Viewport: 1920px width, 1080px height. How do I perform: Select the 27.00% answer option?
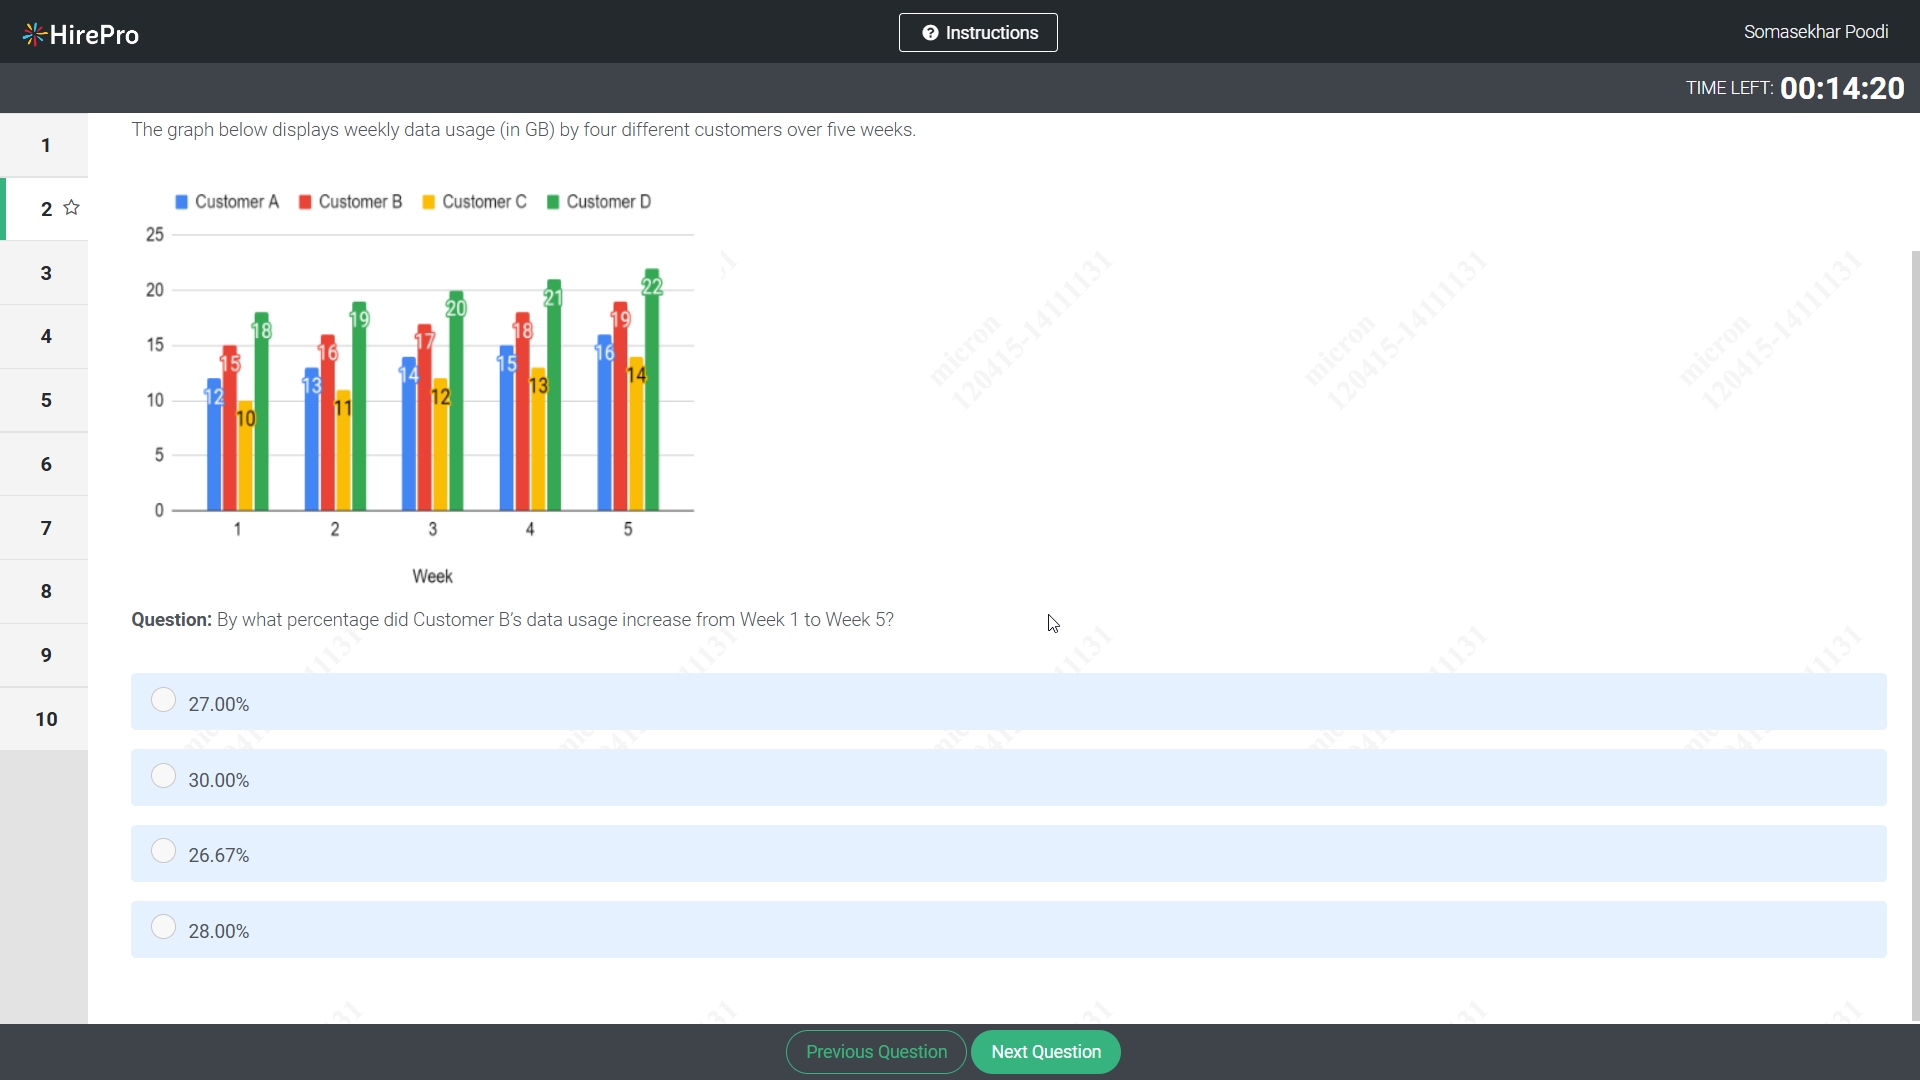(x=1008, y=702)
